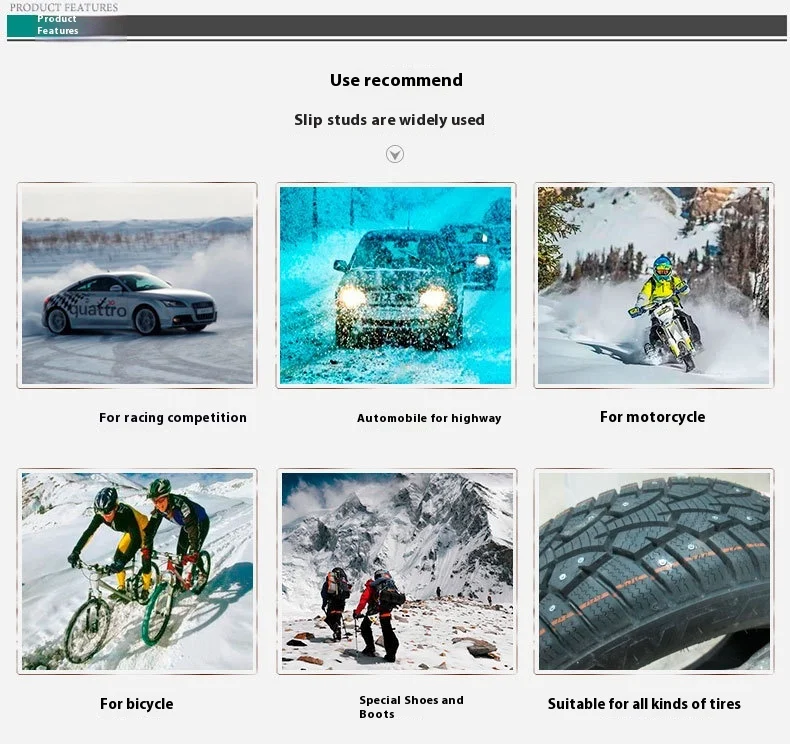The width and height of the screenshot is (790, 744).
Task: Click the 'For motorcycle' caption
Action: [652, 417]
